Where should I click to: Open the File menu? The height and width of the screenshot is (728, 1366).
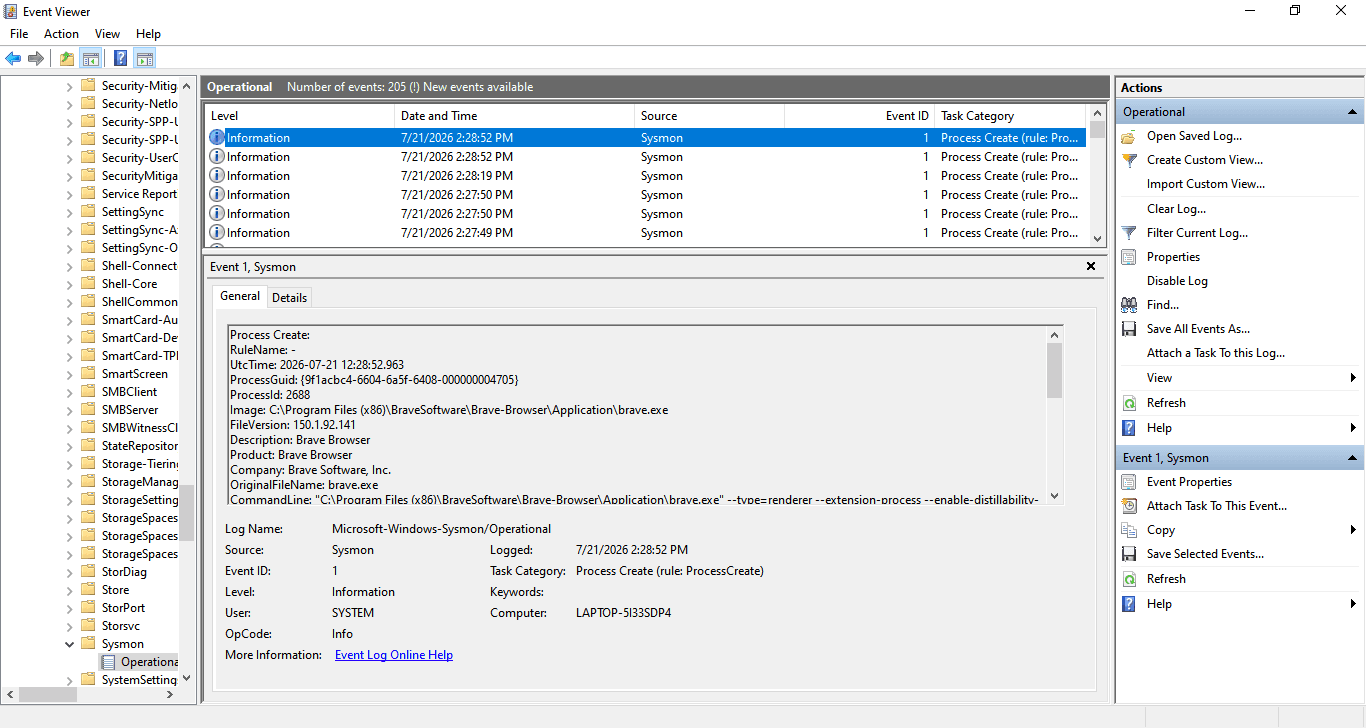[19, 34]
